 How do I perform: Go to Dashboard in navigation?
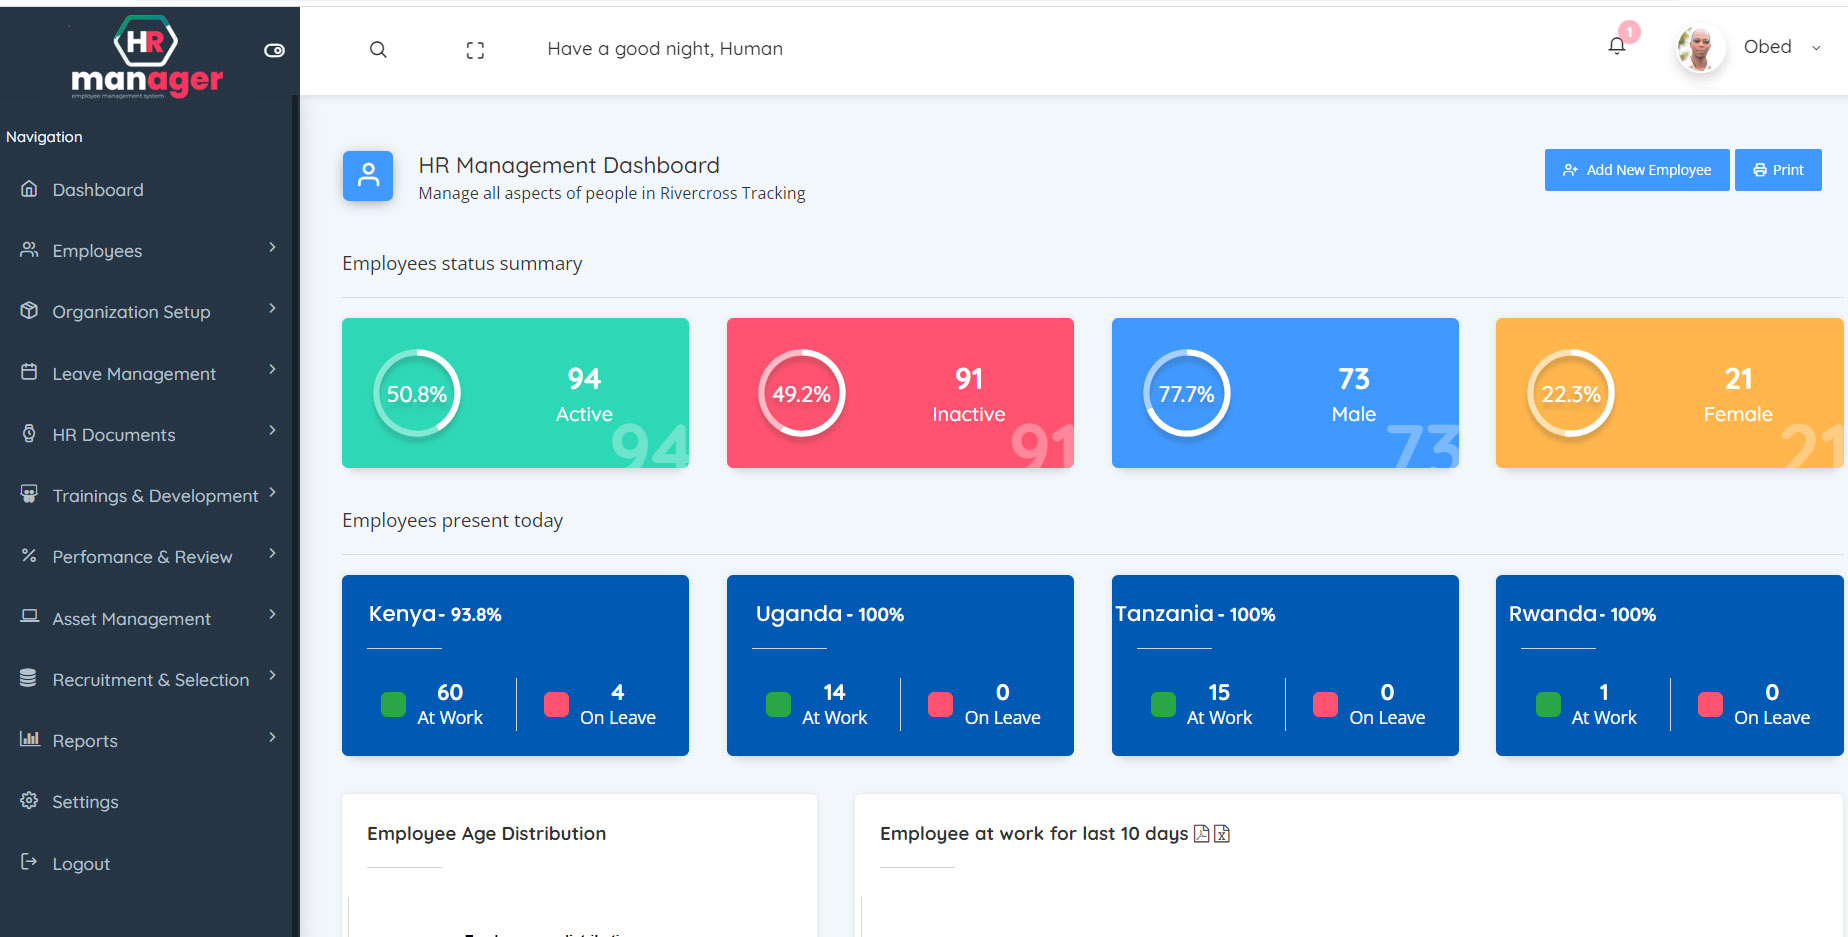[x=97, y=190]
